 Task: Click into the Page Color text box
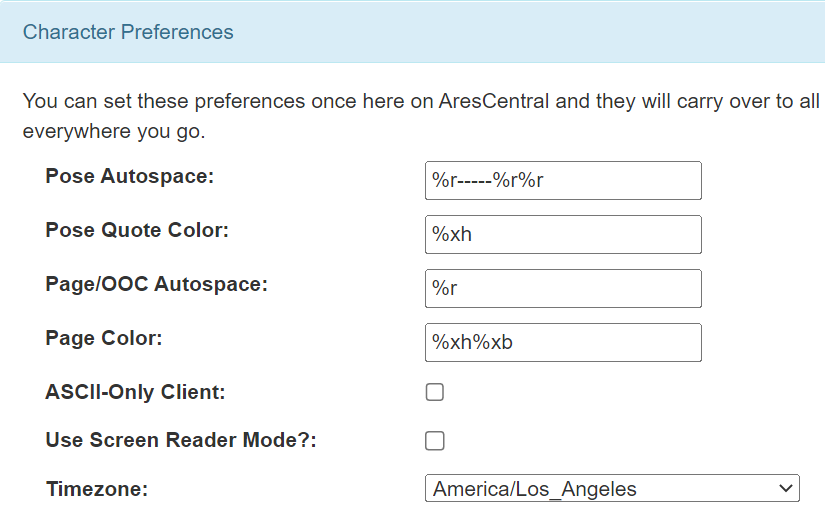tap(562, 342)
